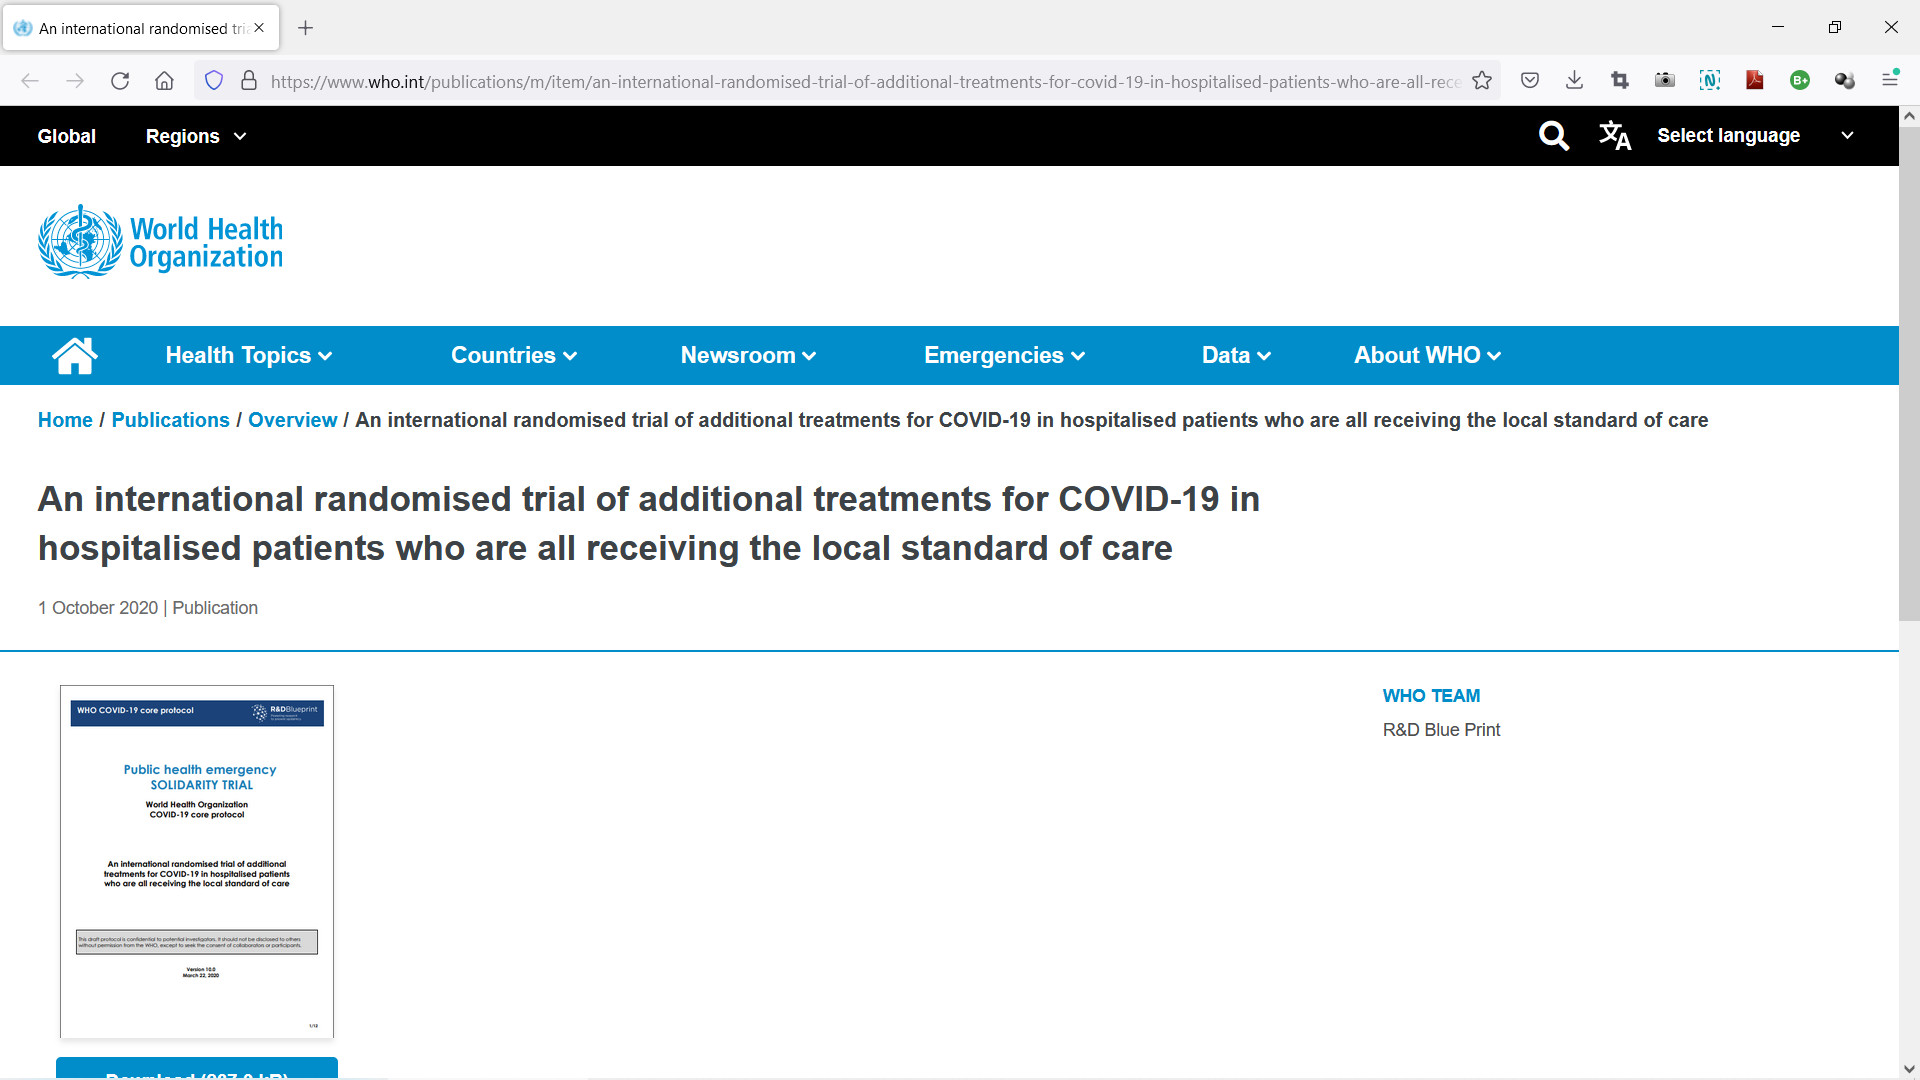Bookmark this page with the star
This screenshot has width=1920, height=1080.
[1482, 81]
